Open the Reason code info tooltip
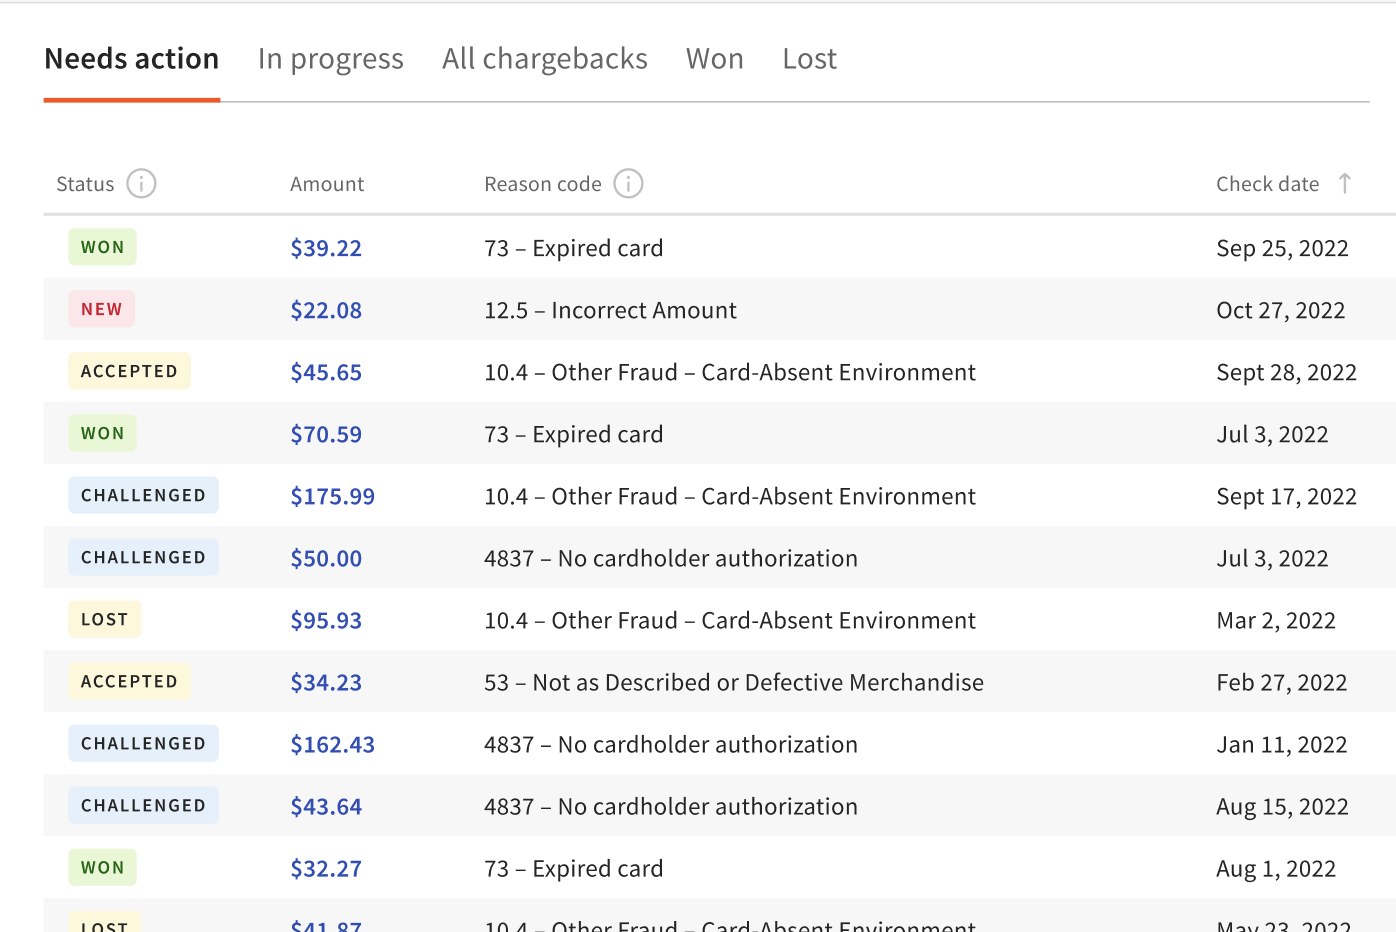This screenshot has width=1396, height=932. pyautogui.click(x=628, y=183)
